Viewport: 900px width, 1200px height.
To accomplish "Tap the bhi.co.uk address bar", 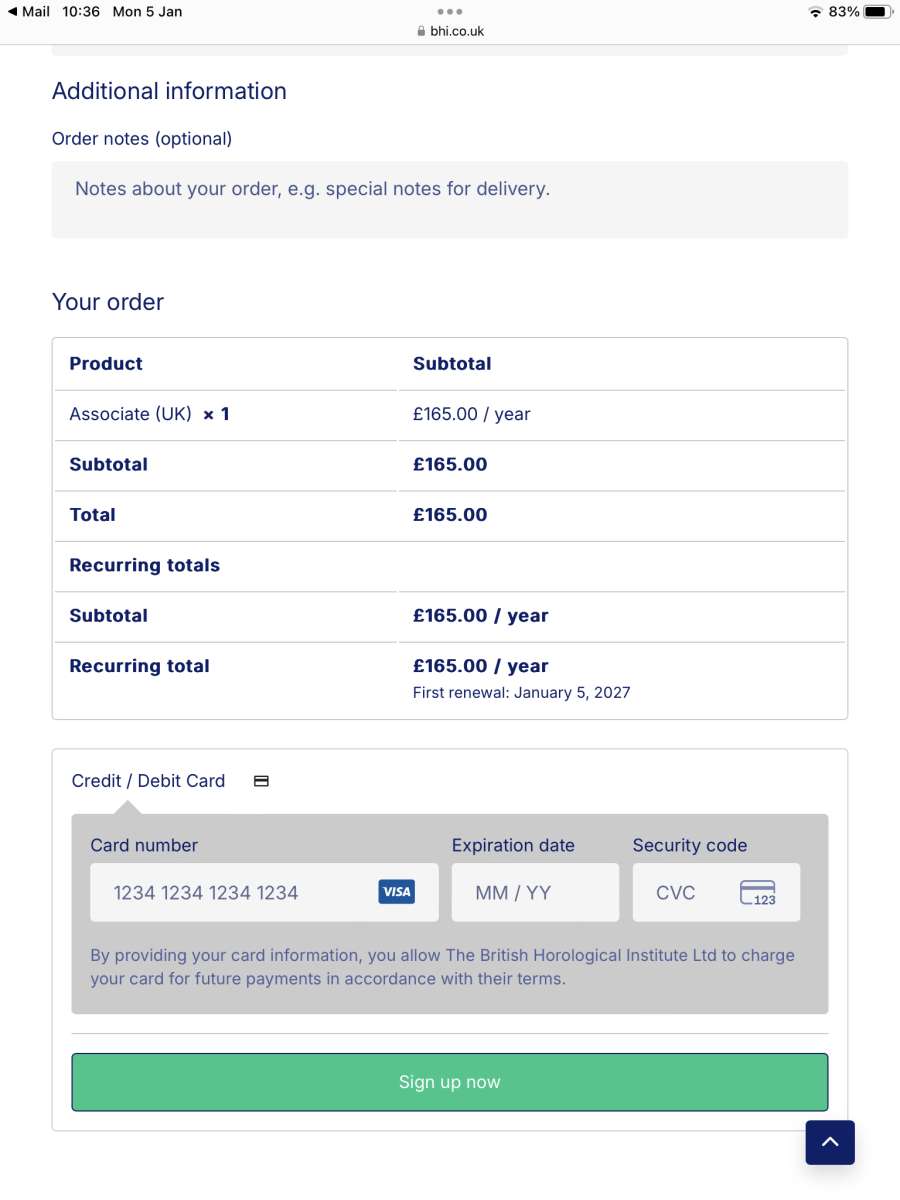I will tap(450, 31).
